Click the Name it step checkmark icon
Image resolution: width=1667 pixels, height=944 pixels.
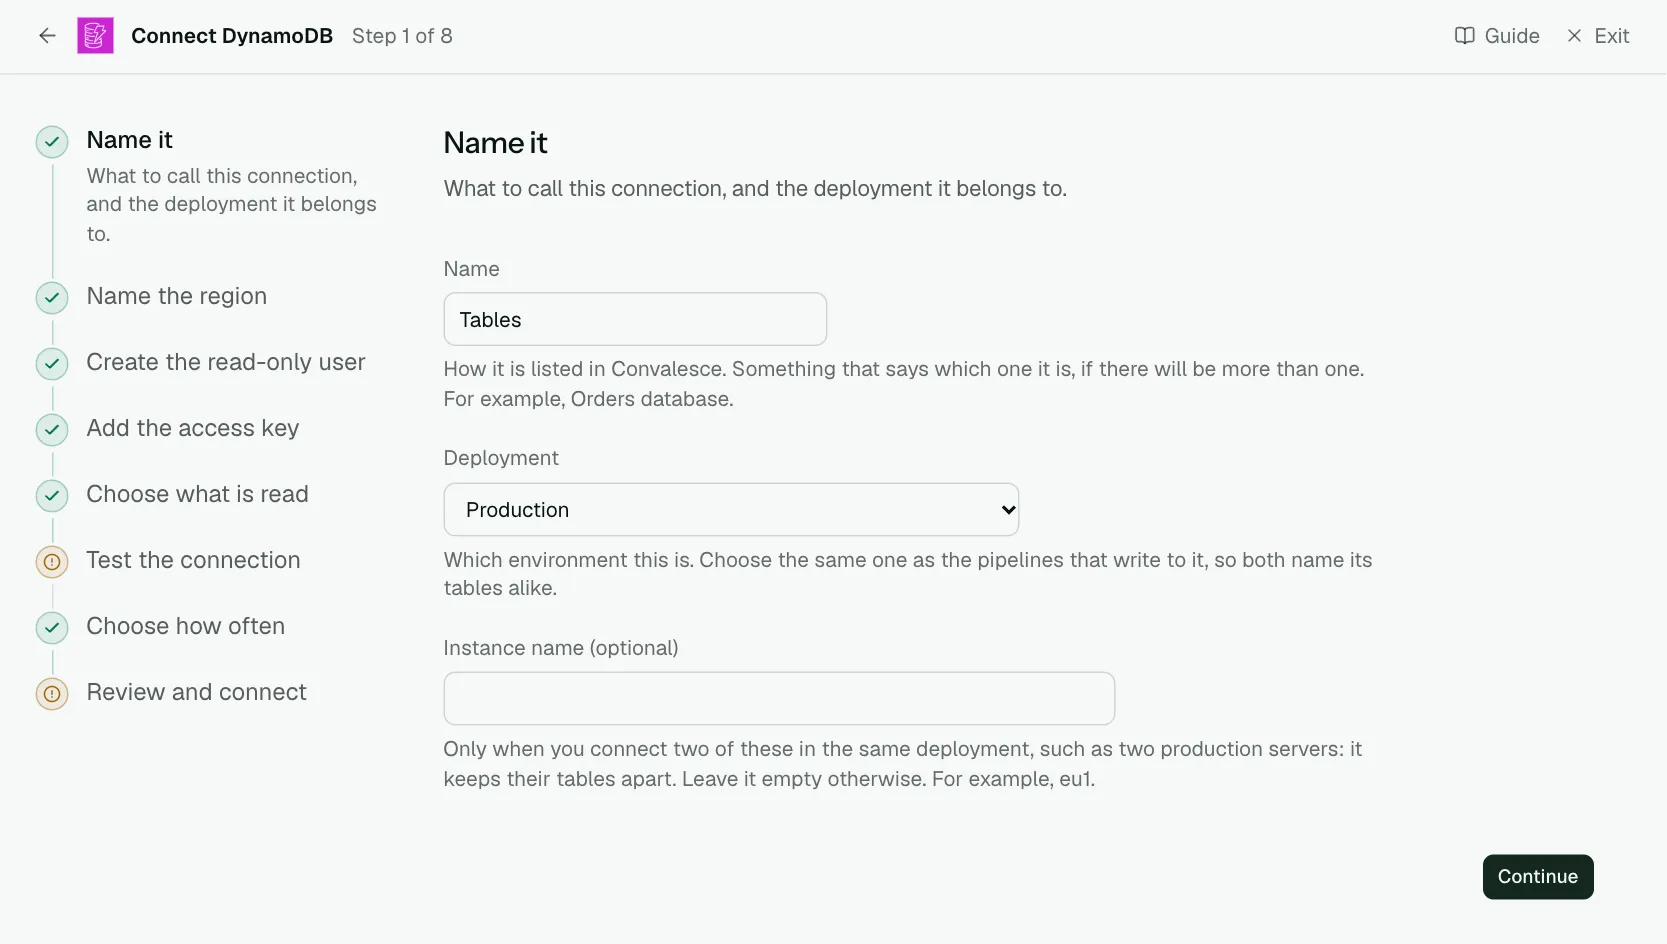point(52,142)
